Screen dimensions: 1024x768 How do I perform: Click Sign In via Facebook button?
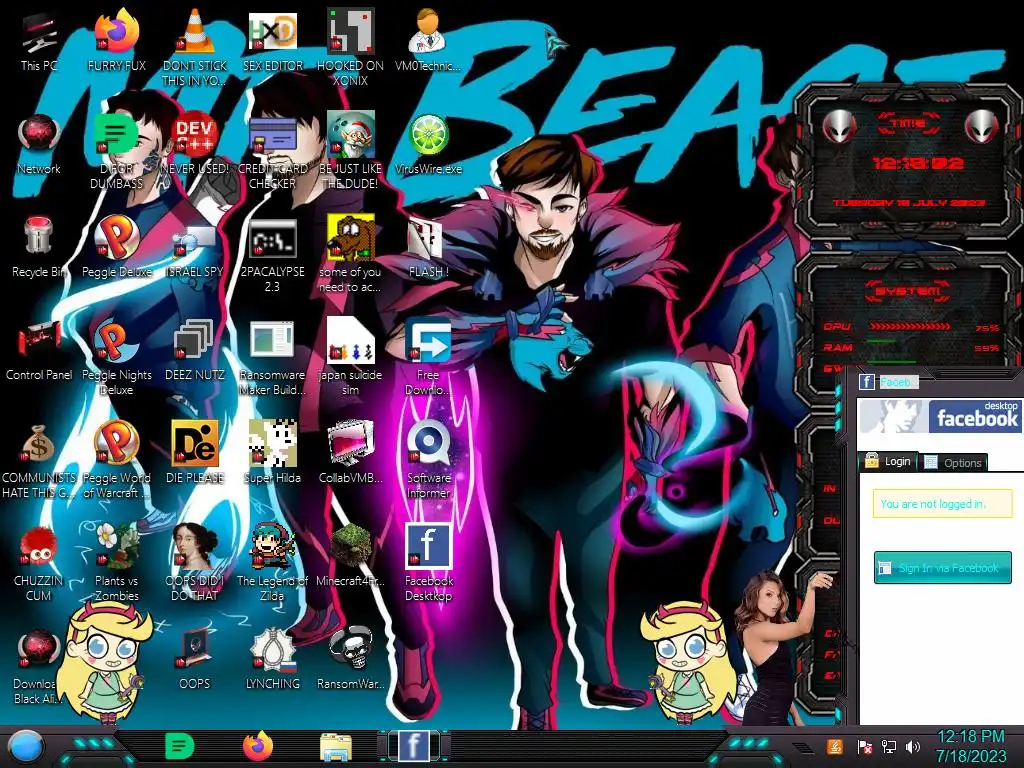tap(942, 568)
